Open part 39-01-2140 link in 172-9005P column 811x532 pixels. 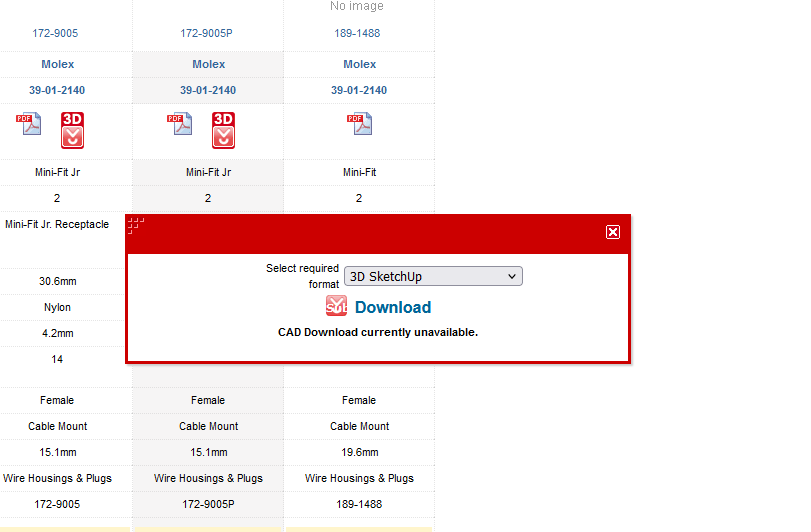tap(208, 90)
